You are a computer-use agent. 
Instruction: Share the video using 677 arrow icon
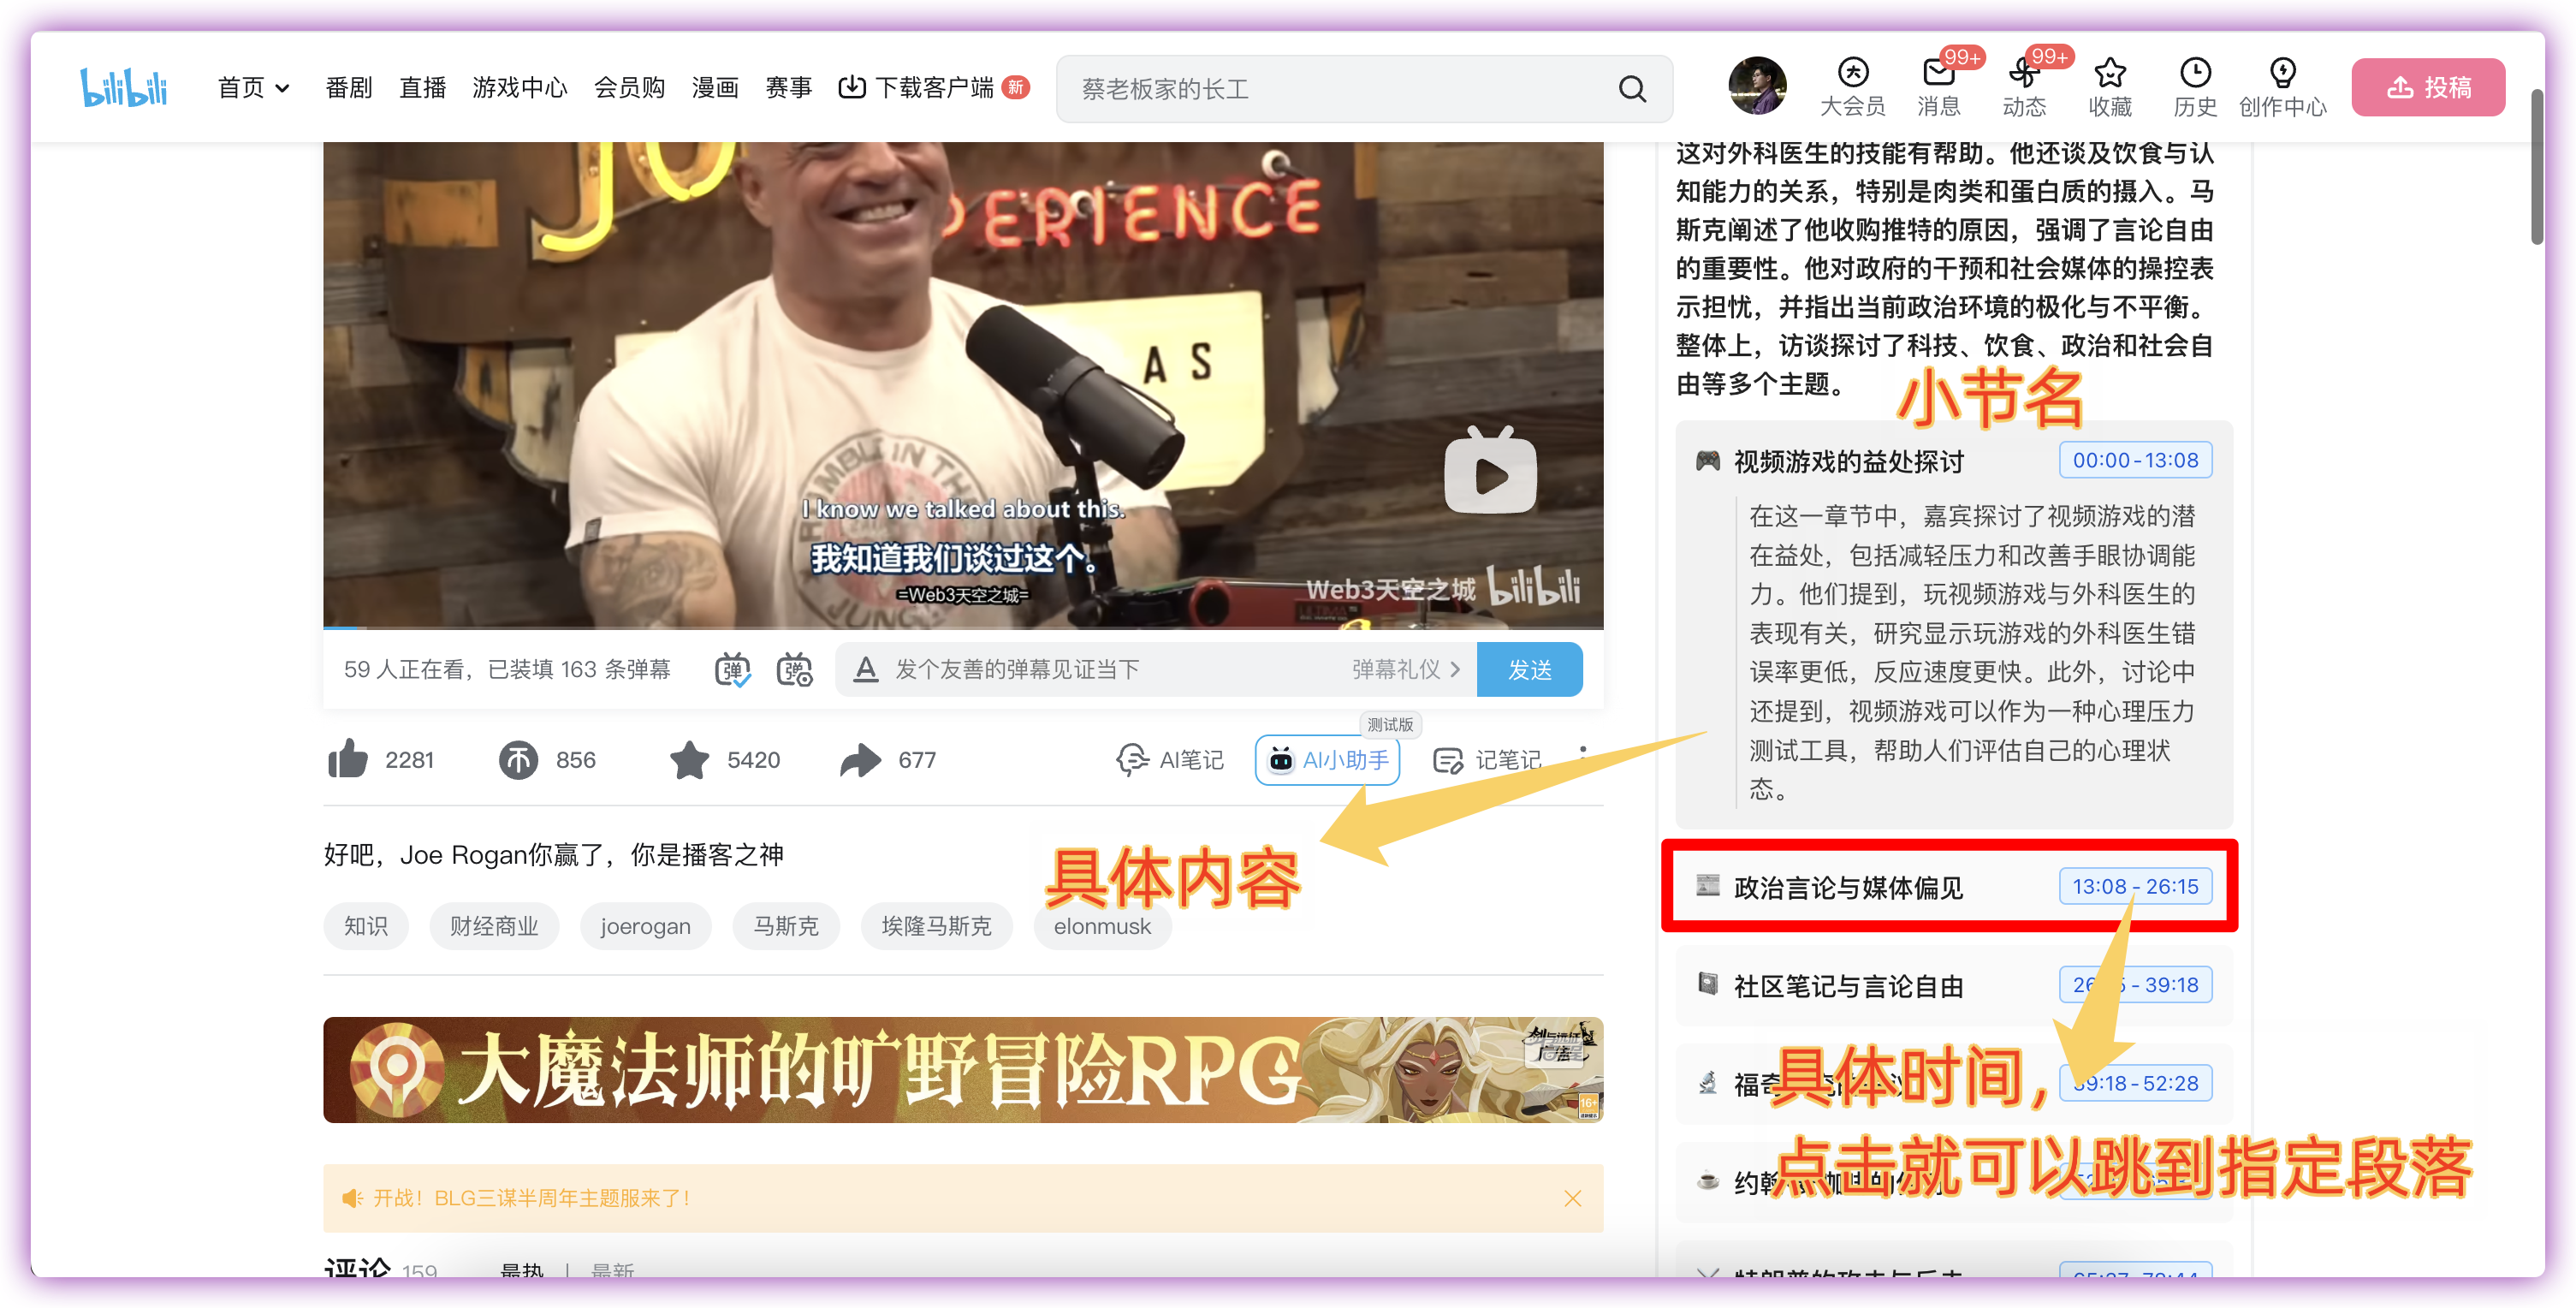860,760
